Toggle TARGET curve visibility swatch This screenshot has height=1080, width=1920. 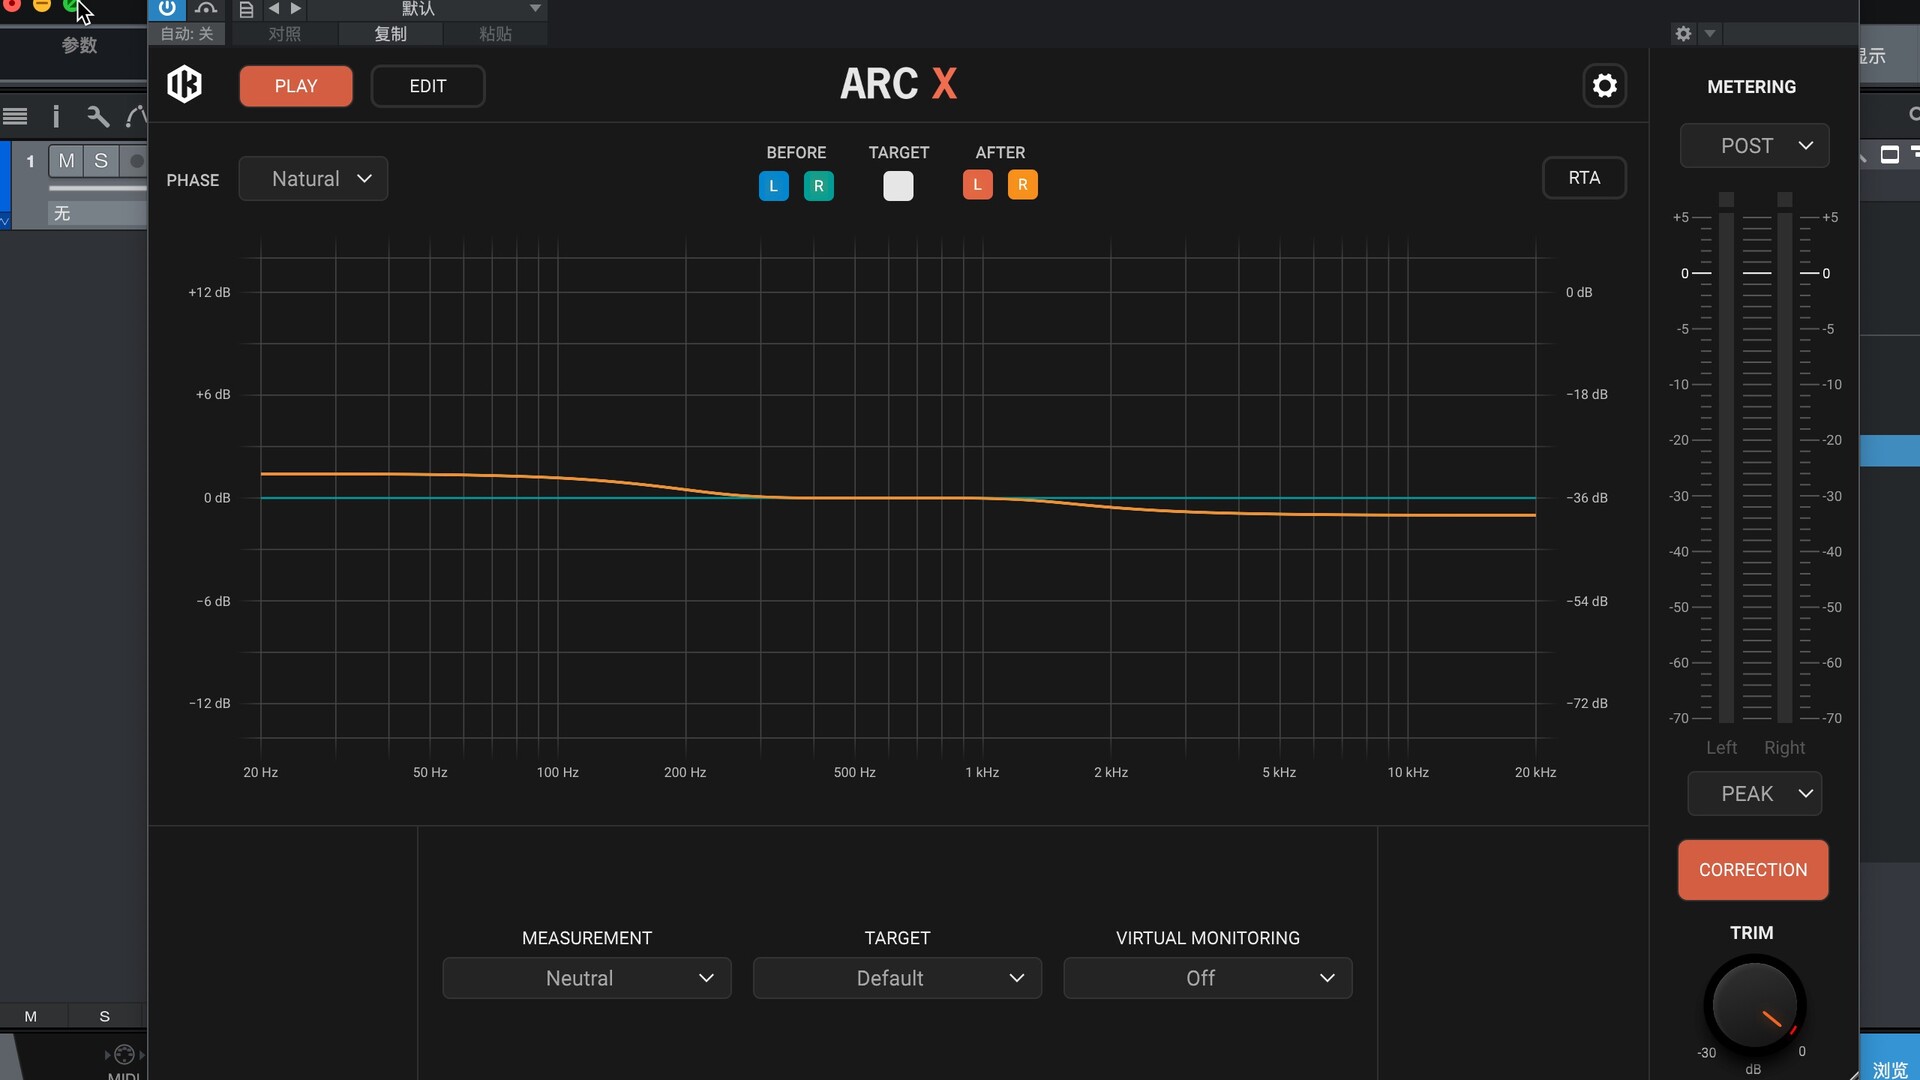(898, 186)
